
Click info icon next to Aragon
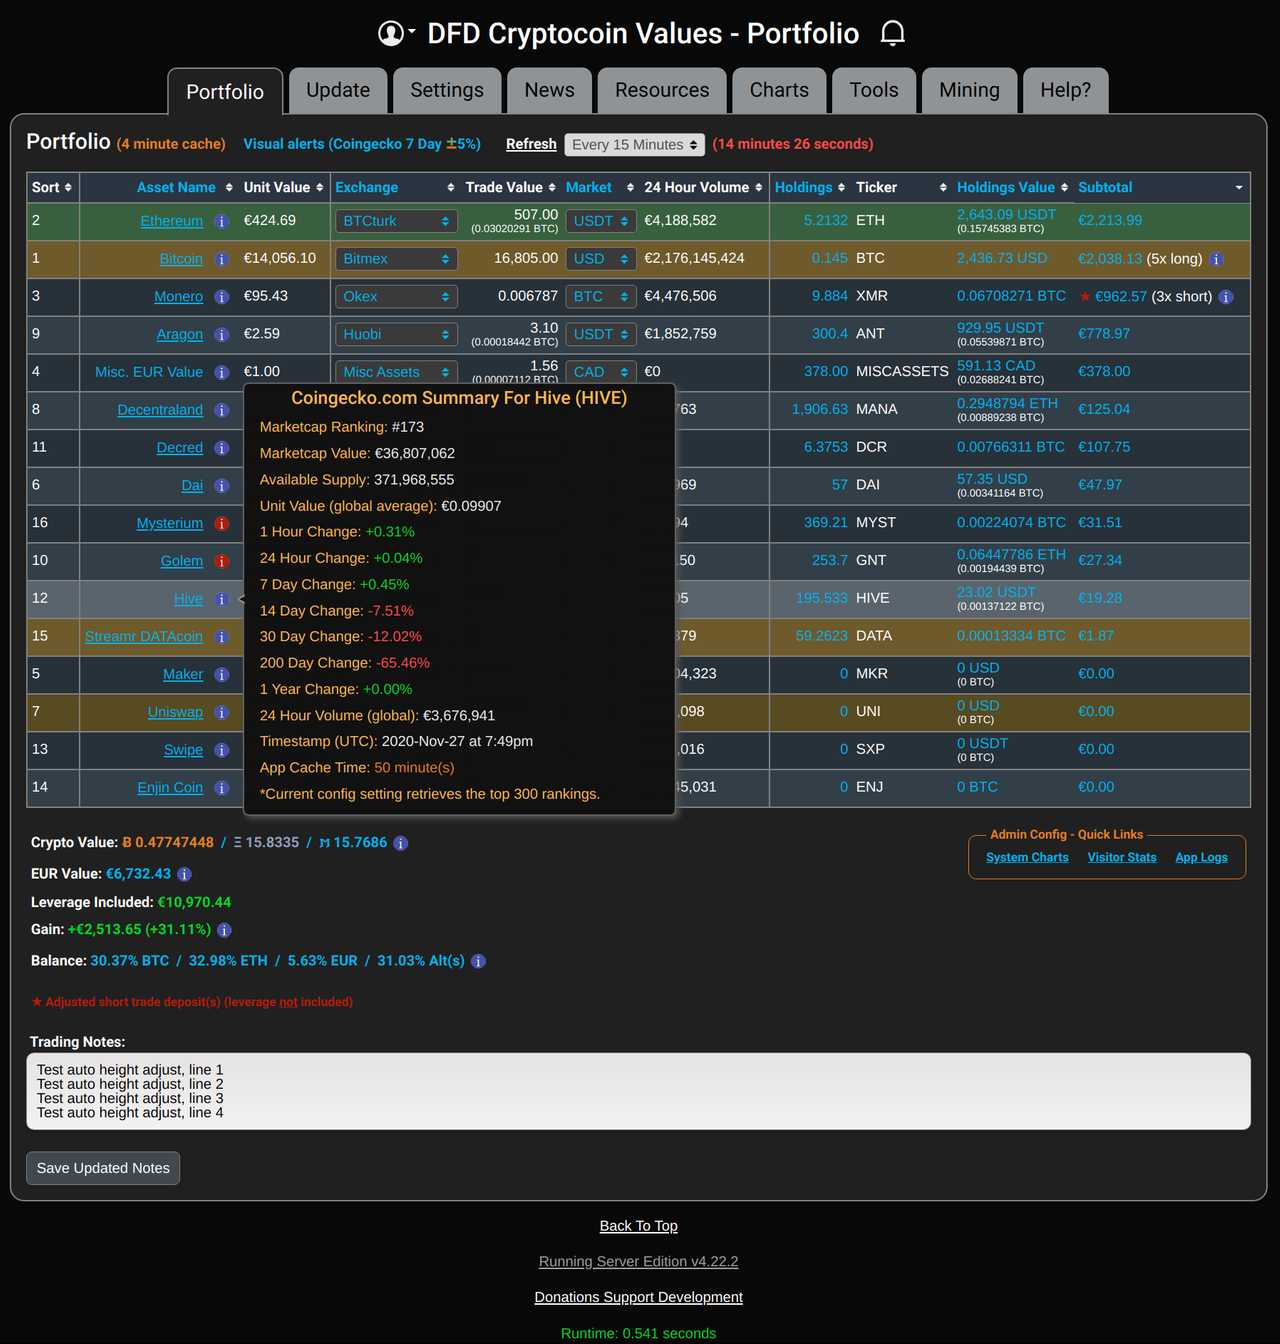[x=222, y=335]
